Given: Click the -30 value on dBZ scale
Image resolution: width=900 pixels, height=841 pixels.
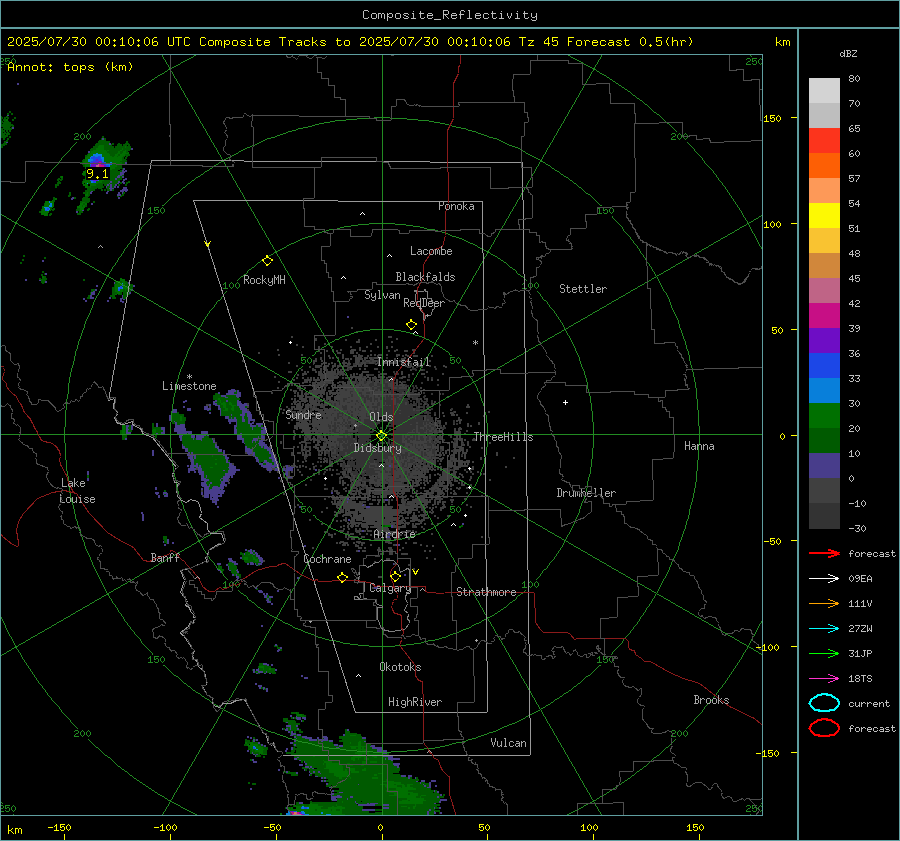Looking at the screenshot, I should 857,528.
